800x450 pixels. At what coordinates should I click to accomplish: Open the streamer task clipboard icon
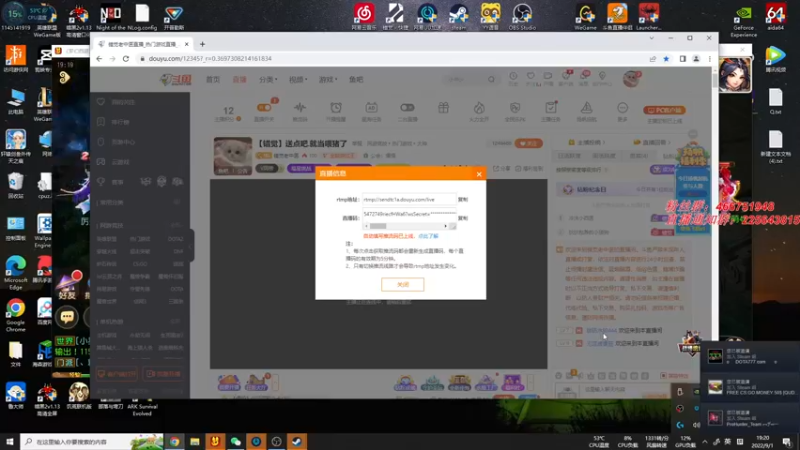tap(551, 108)
